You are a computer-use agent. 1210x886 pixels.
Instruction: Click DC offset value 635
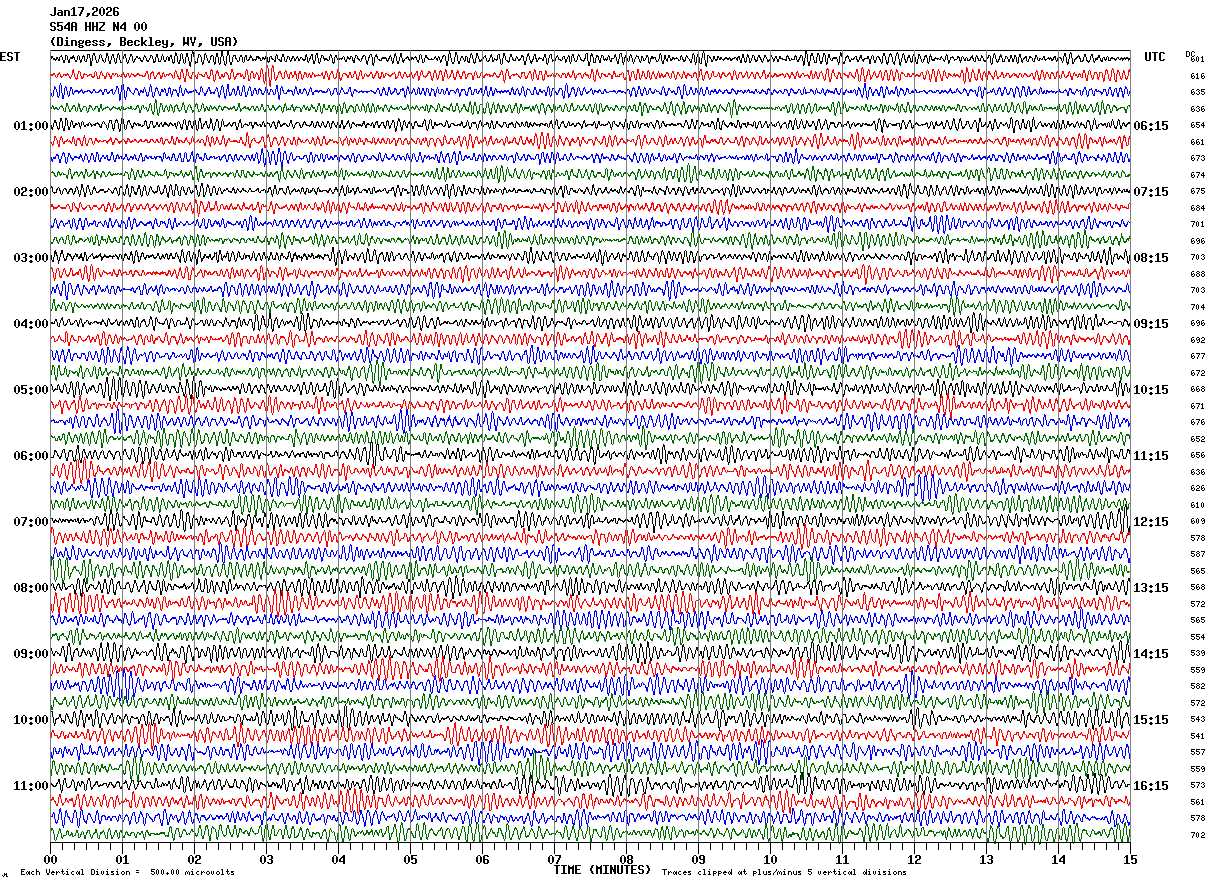click(x=1198, y=92)
